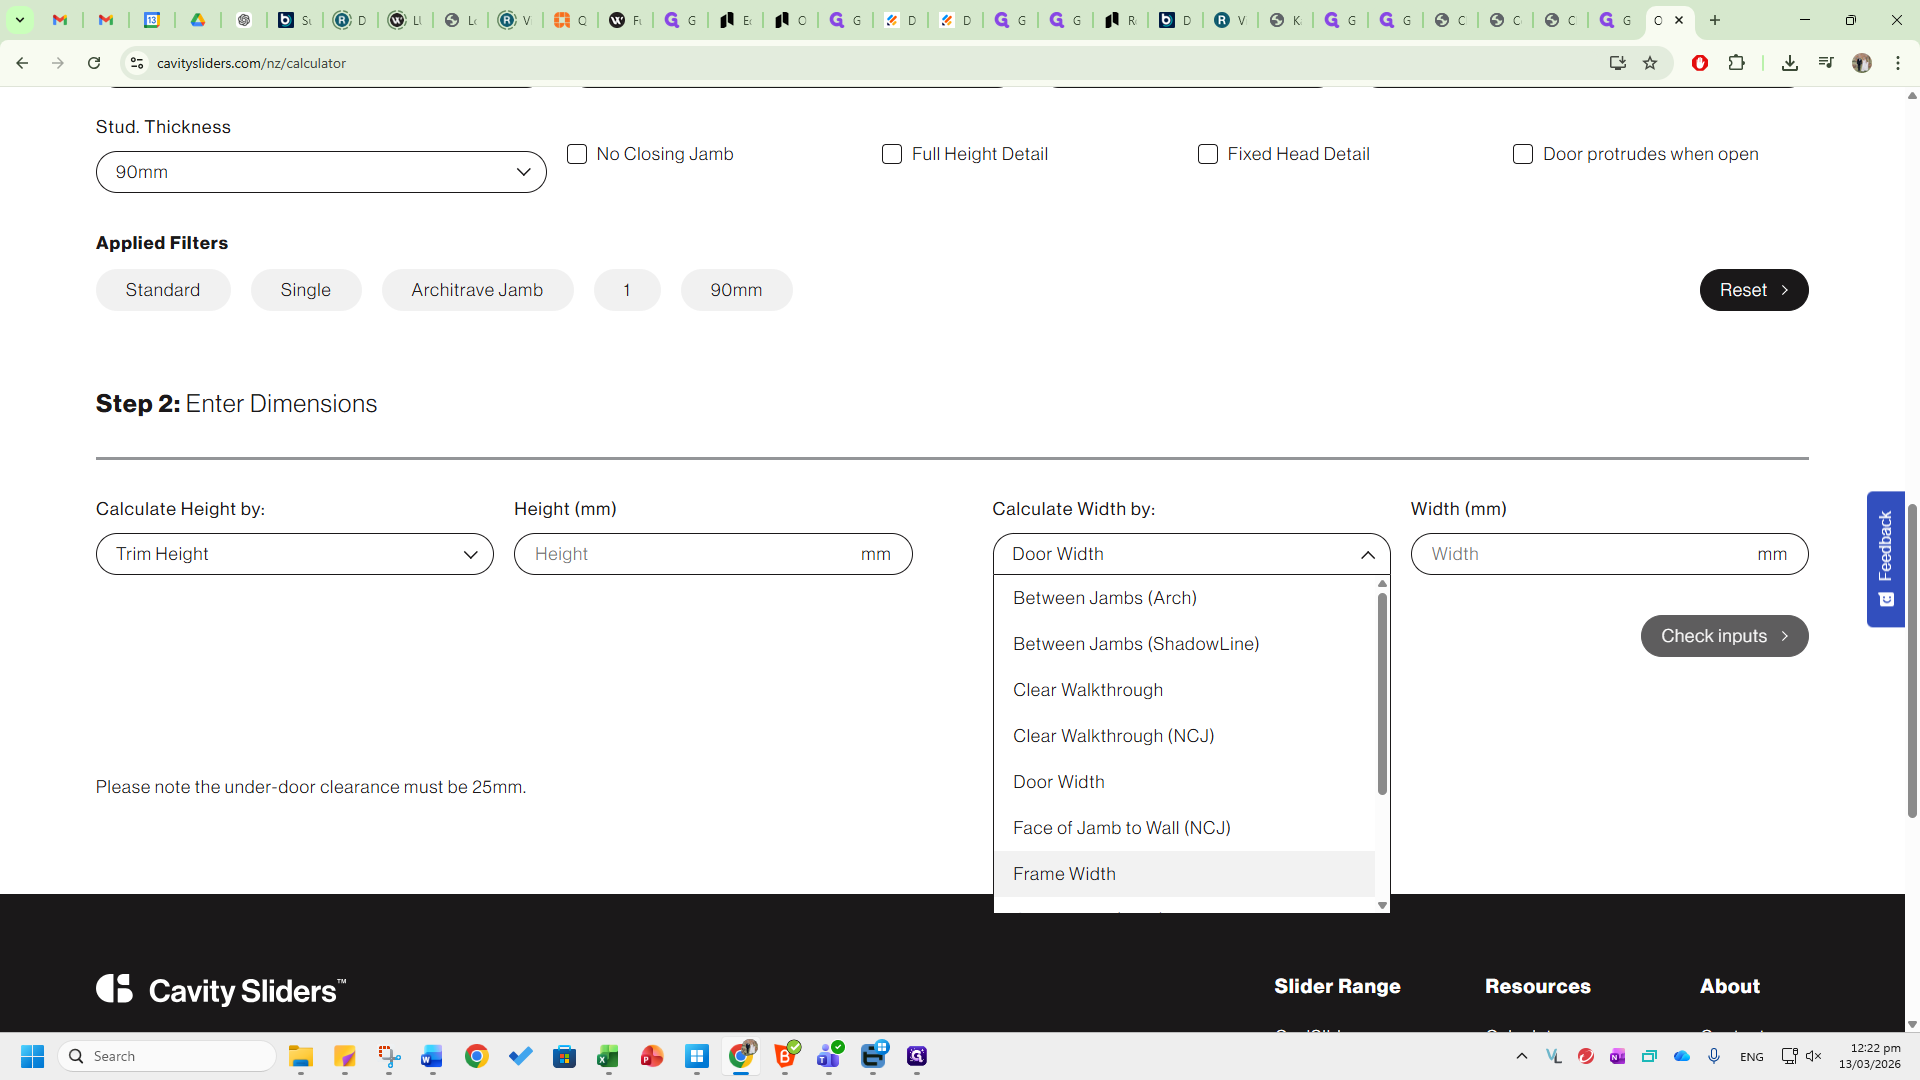1920x1080 pixels.
Task: Bookmark this page with star icon
Action: tap(1650, 63)
